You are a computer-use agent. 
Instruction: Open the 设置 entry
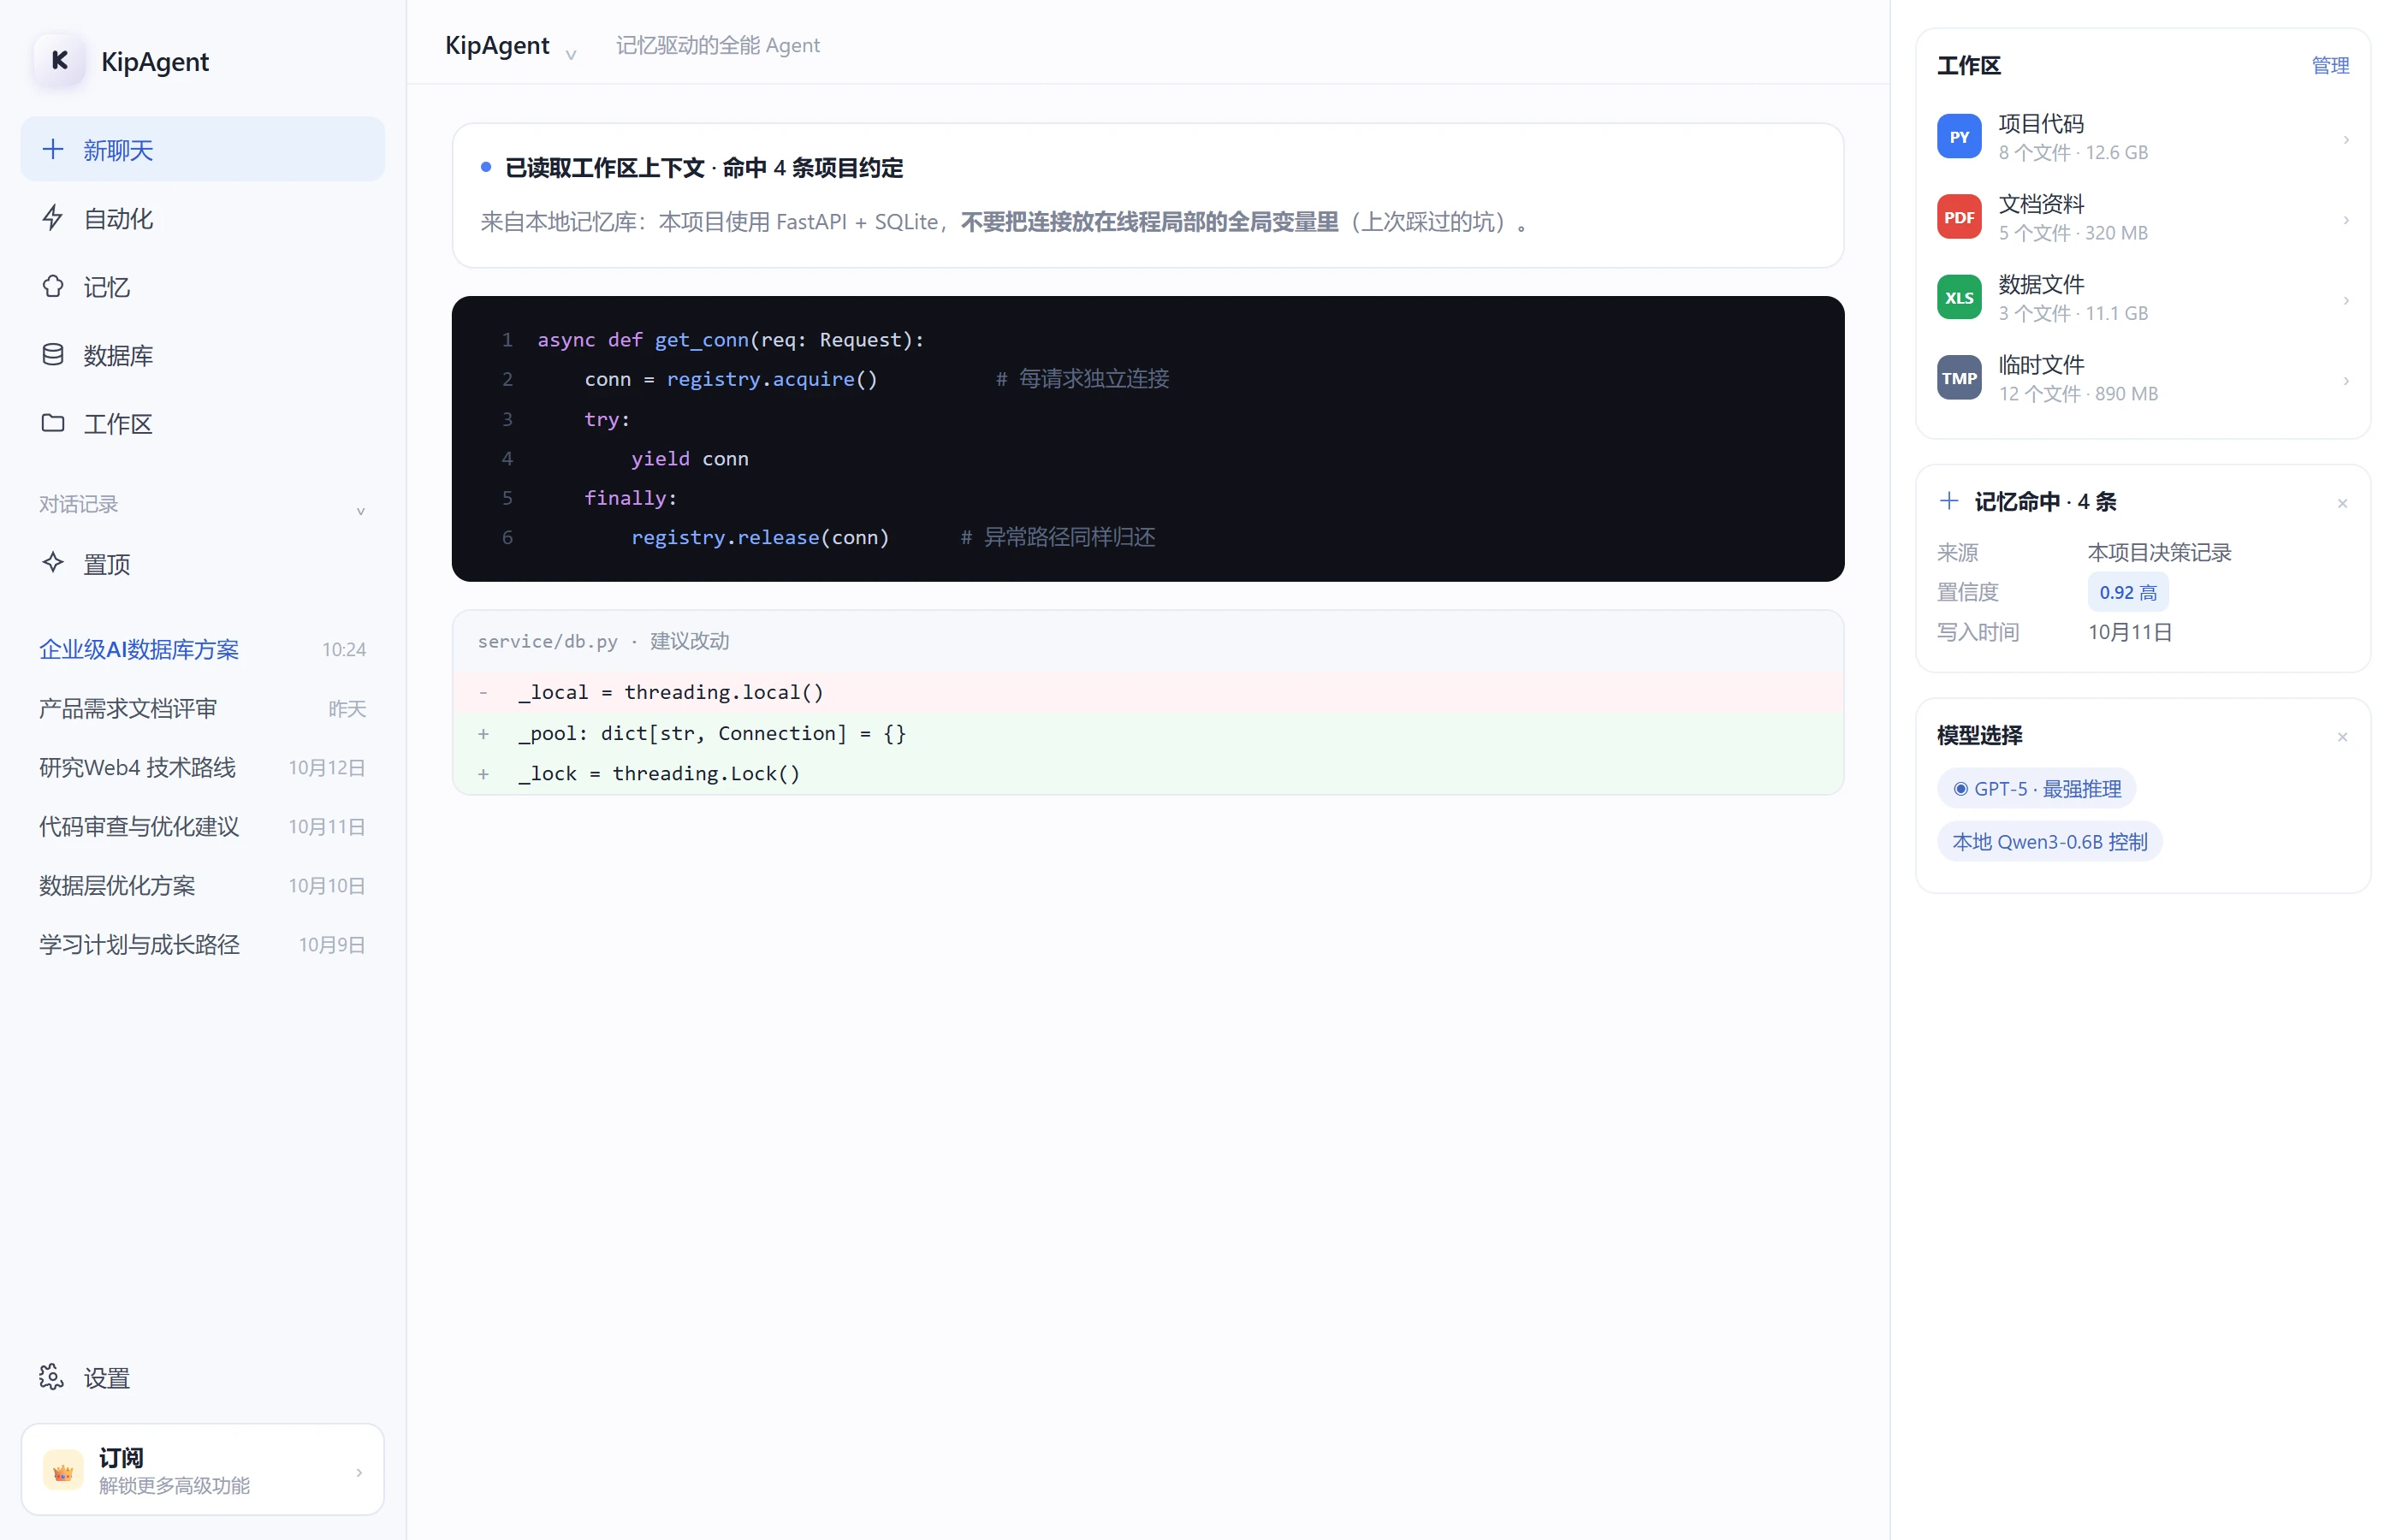[x=202, y=1377]
